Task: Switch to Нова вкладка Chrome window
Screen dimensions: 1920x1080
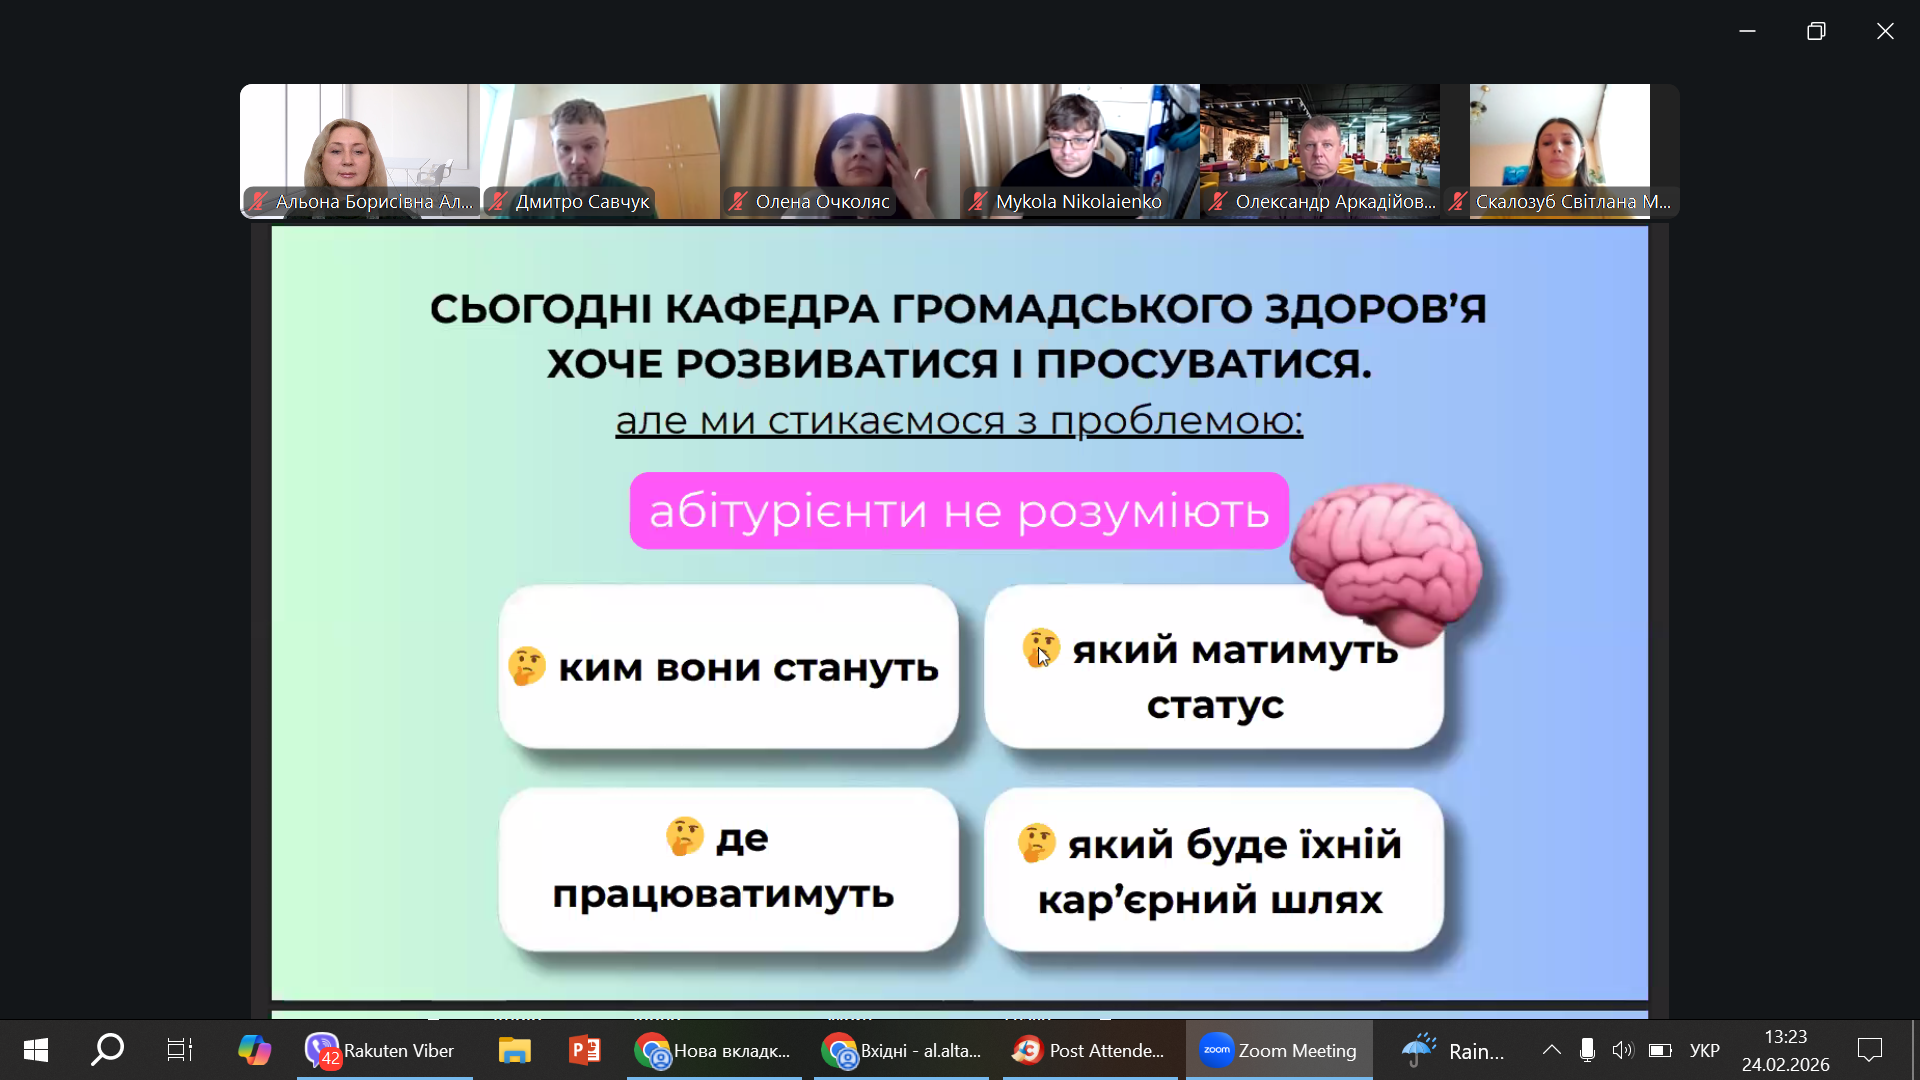Action: point(714,1050)
